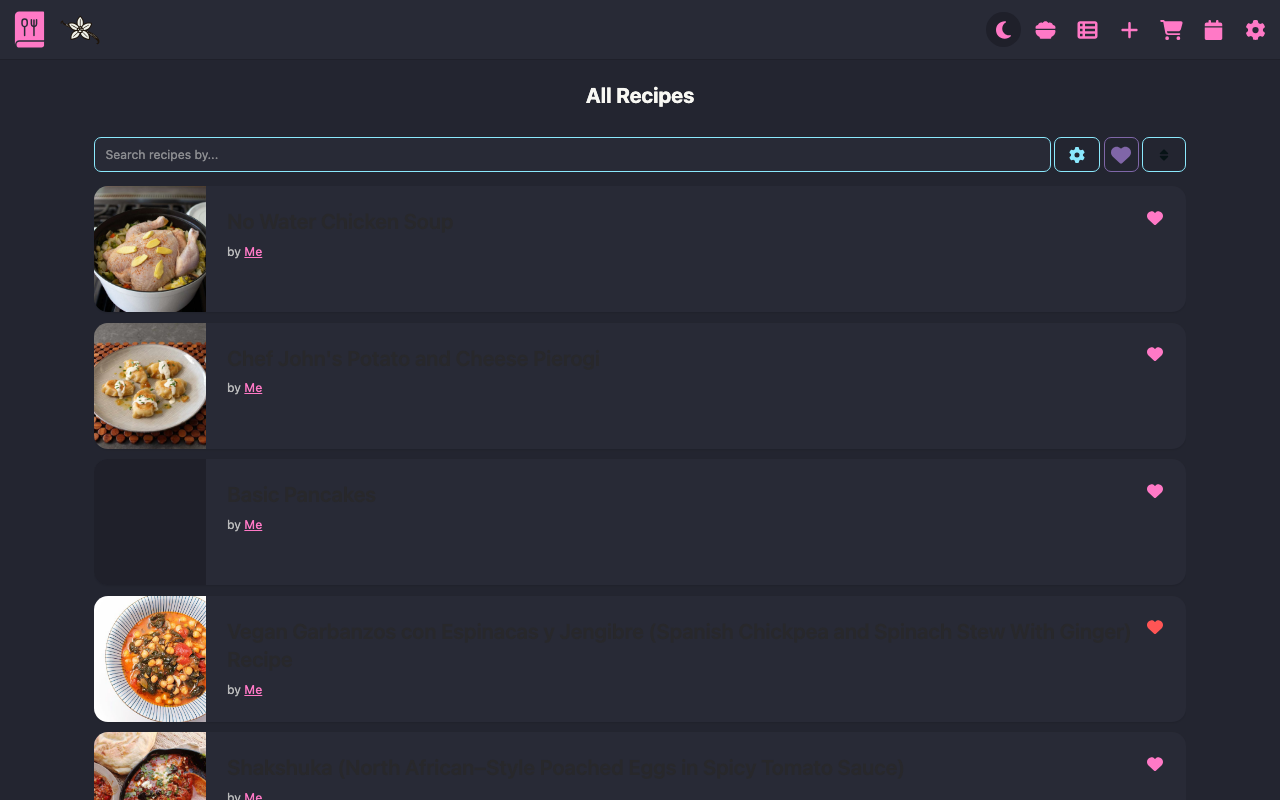The height and width of the screenshot is (800, 1280).
Task: Click the vanilla flower logo icon
Action: point(80,29)
